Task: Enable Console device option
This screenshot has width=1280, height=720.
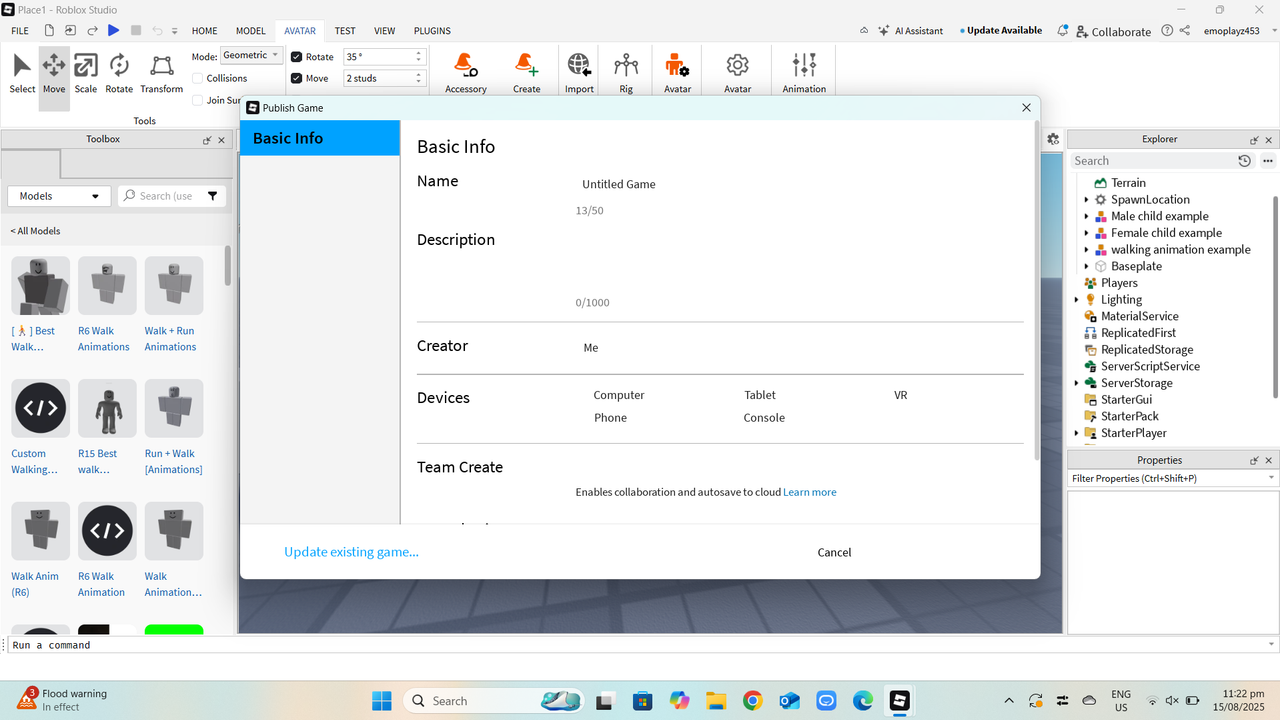Action: 764,418
